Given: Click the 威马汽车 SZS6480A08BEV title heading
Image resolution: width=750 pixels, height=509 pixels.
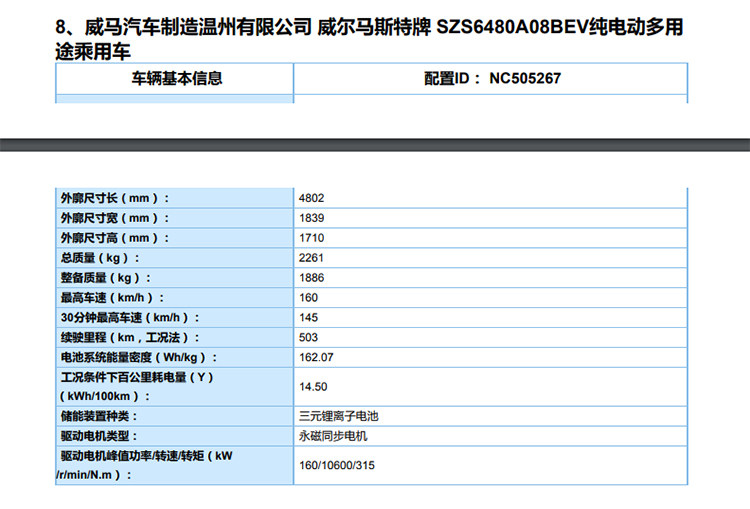Looking at the screenshot, I should [370, 38].
